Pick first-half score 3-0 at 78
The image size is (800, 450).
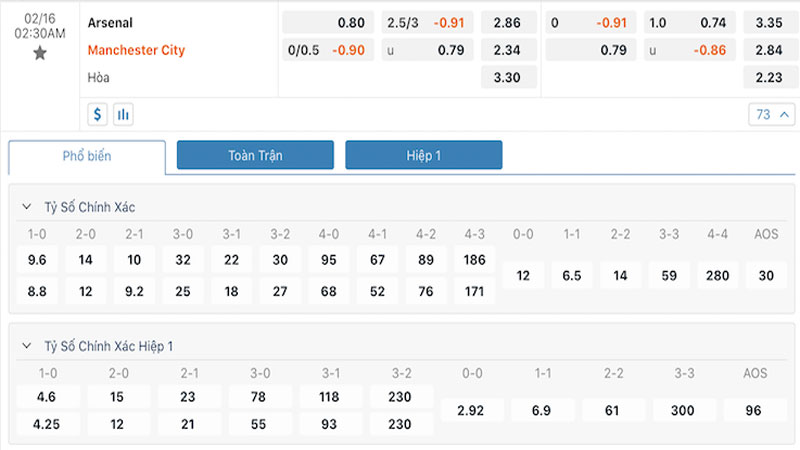pyautogui.click(x=260, y=397)
